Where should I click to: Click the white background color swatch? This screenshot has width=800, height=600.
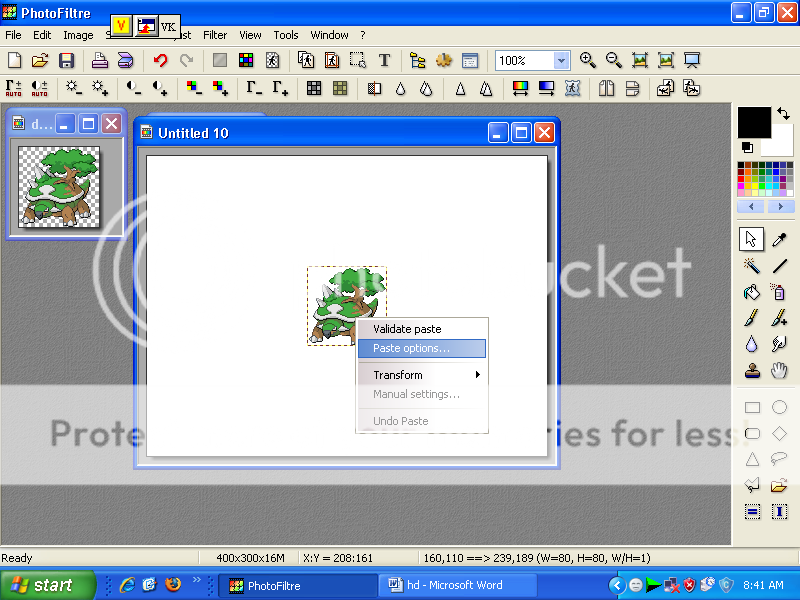tap(780, 145)
